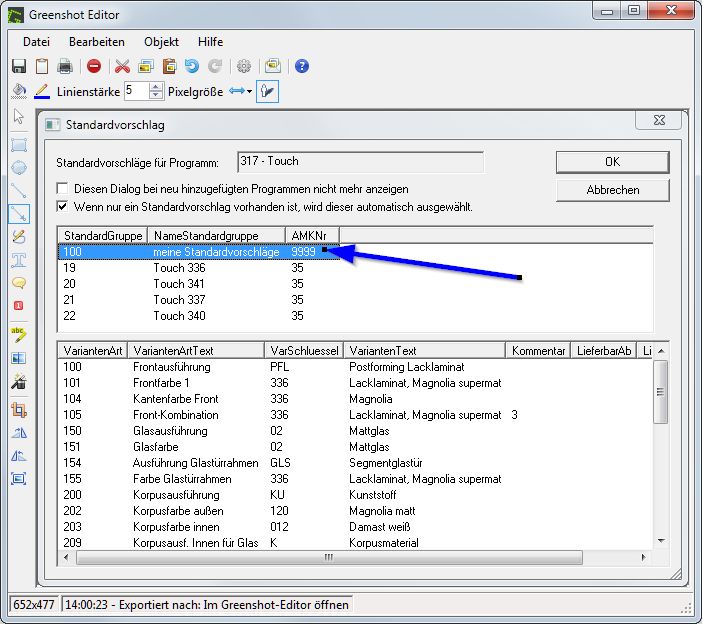702x624 pixels.
Task: Open the Datei menu
Action: (x=36, y=42)
